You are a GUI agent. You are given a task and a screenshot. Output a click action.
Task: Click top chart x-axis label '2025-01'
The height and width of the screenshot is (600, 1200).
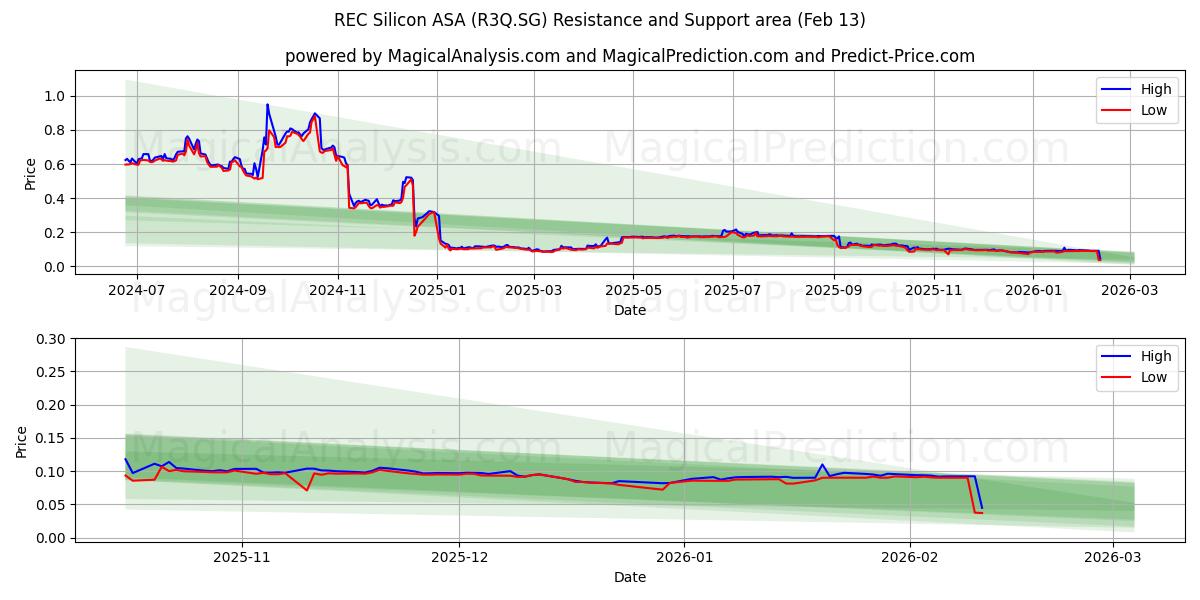coord(439,290)
